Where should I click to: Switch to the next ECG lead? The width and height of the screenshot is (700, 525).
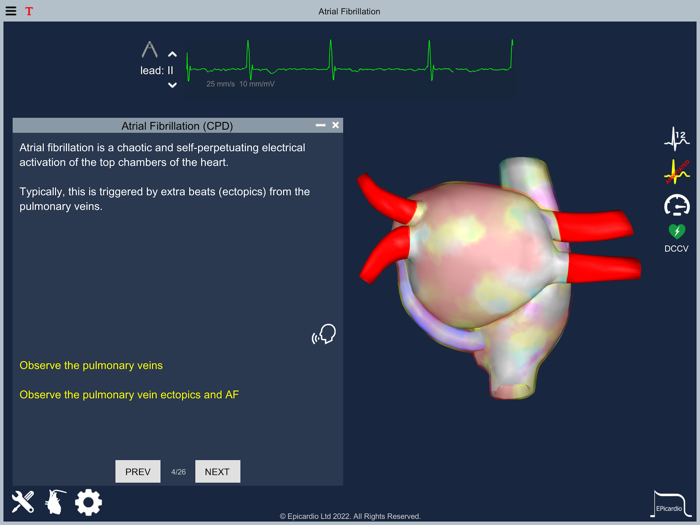click(x=172, y=85)
